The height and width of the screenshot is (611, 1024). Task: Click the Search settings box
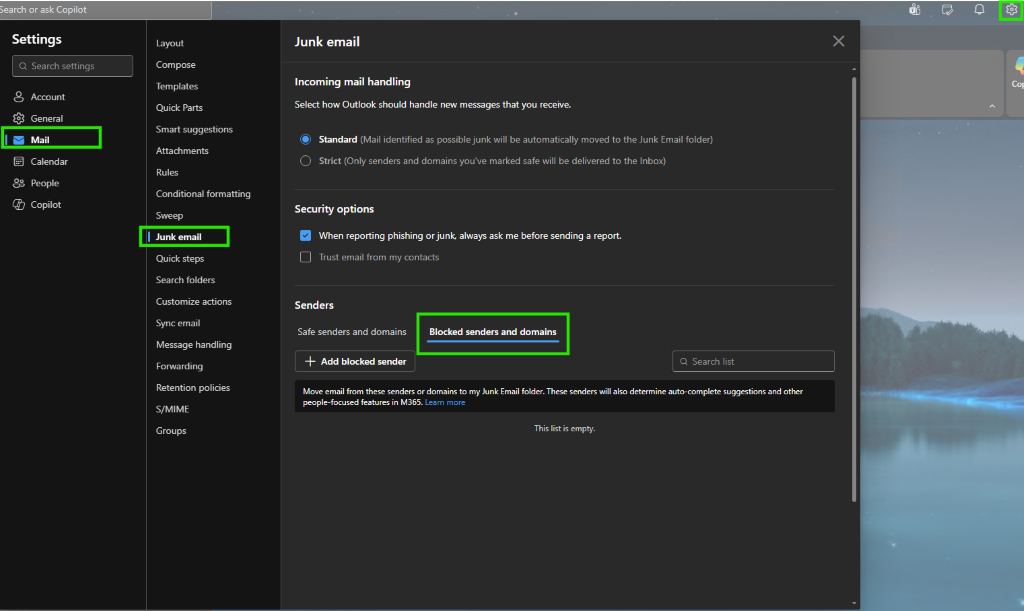pos(72,66)
